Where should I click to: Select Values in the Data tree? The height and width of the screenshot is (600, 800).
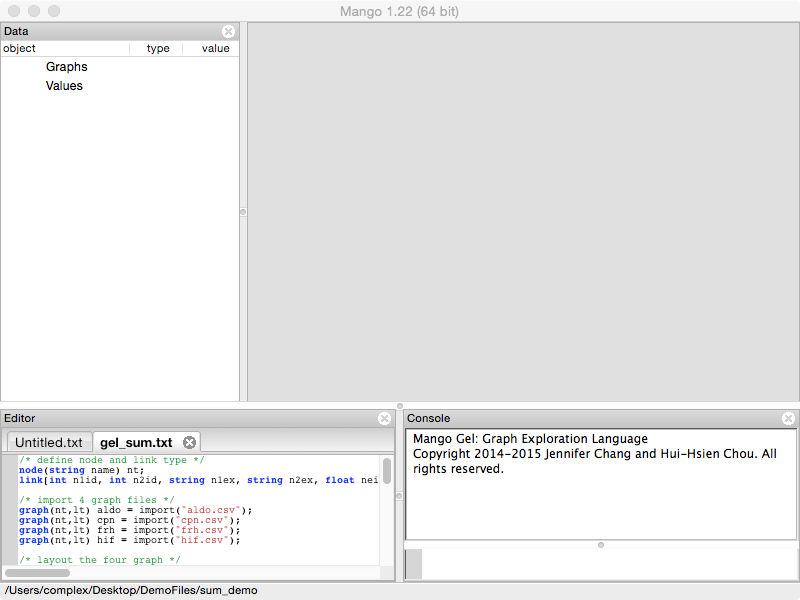64,86
